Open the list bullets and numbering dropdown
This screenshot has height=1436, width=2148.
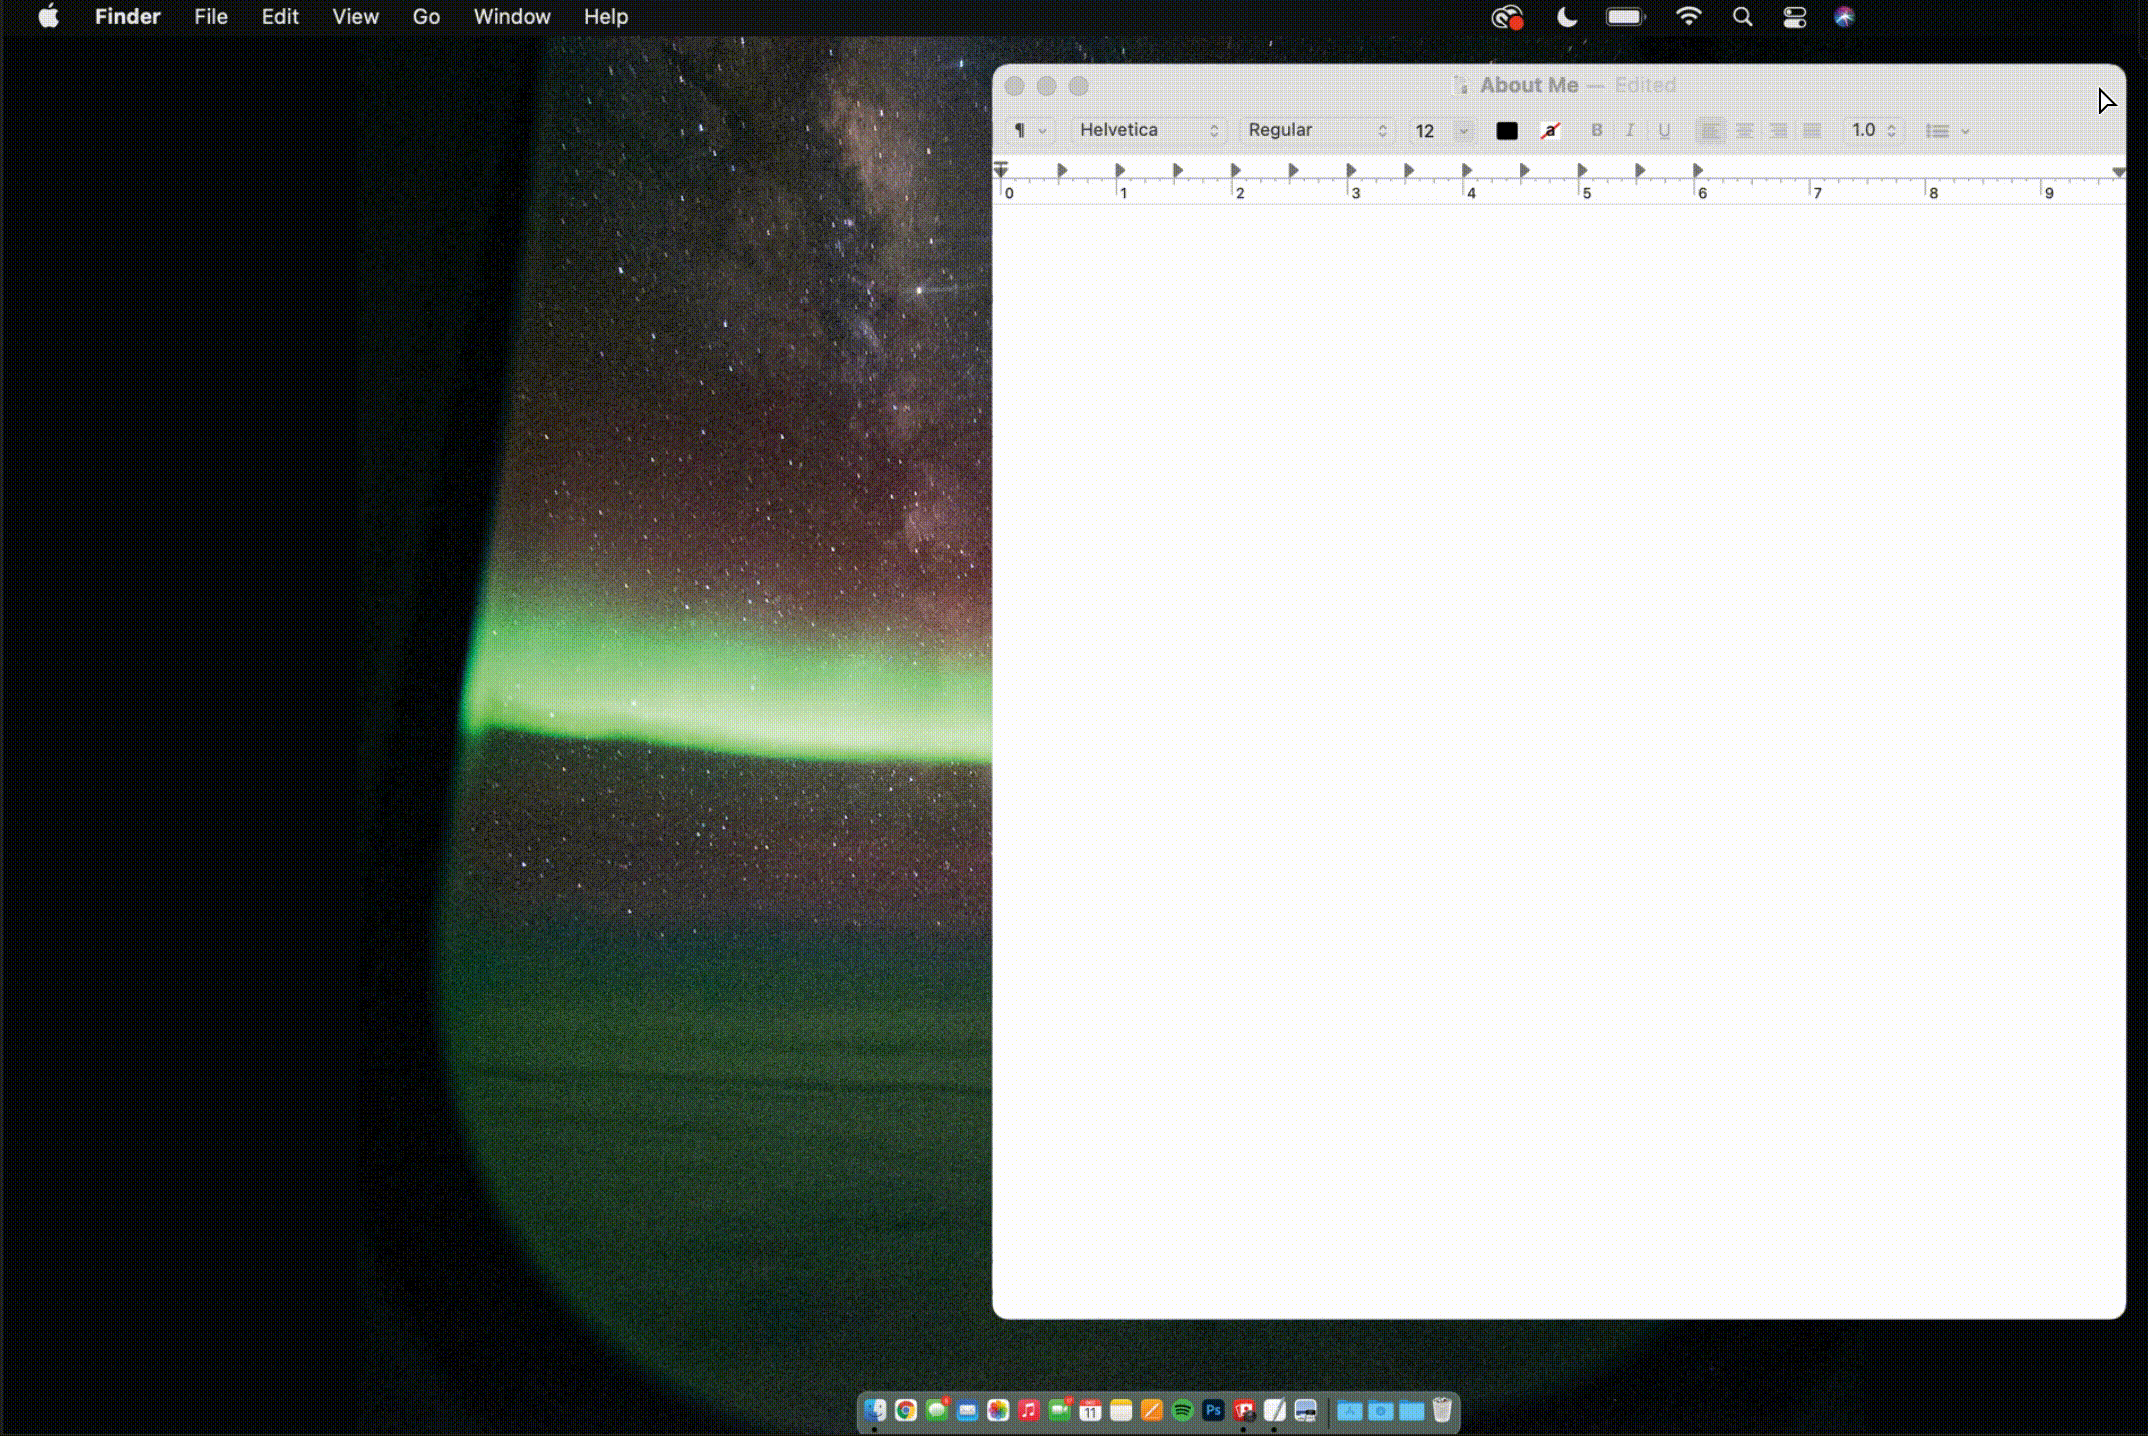pyautogui.click(x=1947, y=131)
